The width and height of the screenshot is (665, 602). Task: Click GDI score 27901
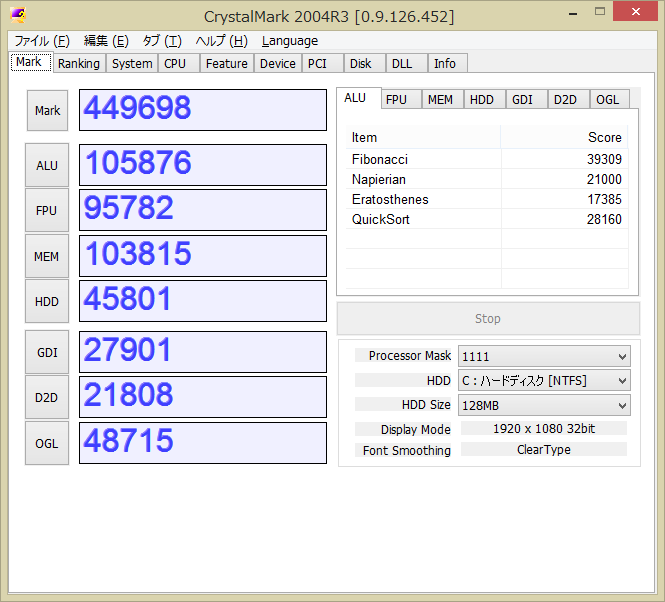[203, 352]
